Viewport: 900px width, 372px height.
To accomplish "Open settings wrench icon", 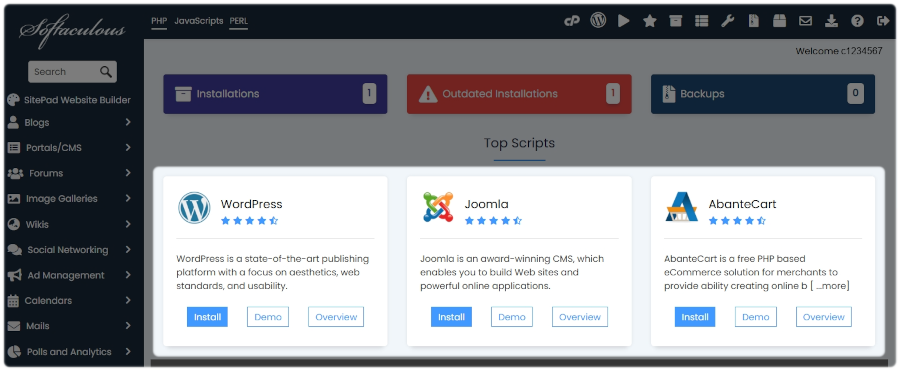I will (x=728, y=21).
